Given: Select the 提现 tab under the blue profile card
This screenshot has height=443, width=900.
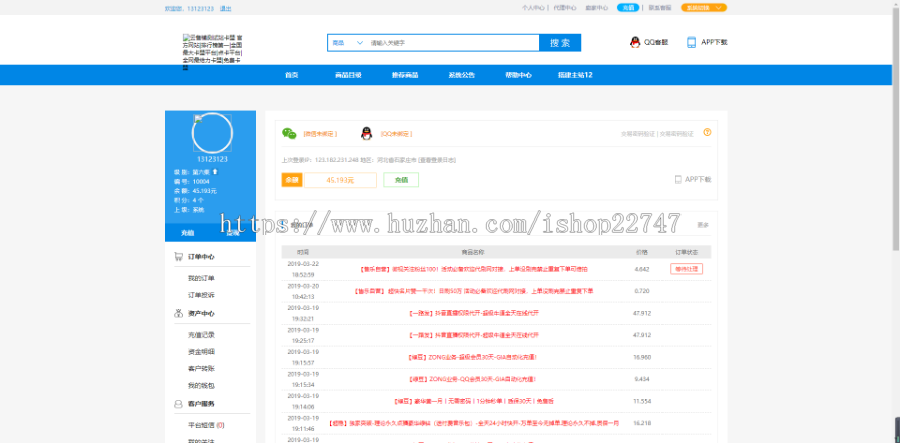Looking at the screenshot, I should point(232,233).
